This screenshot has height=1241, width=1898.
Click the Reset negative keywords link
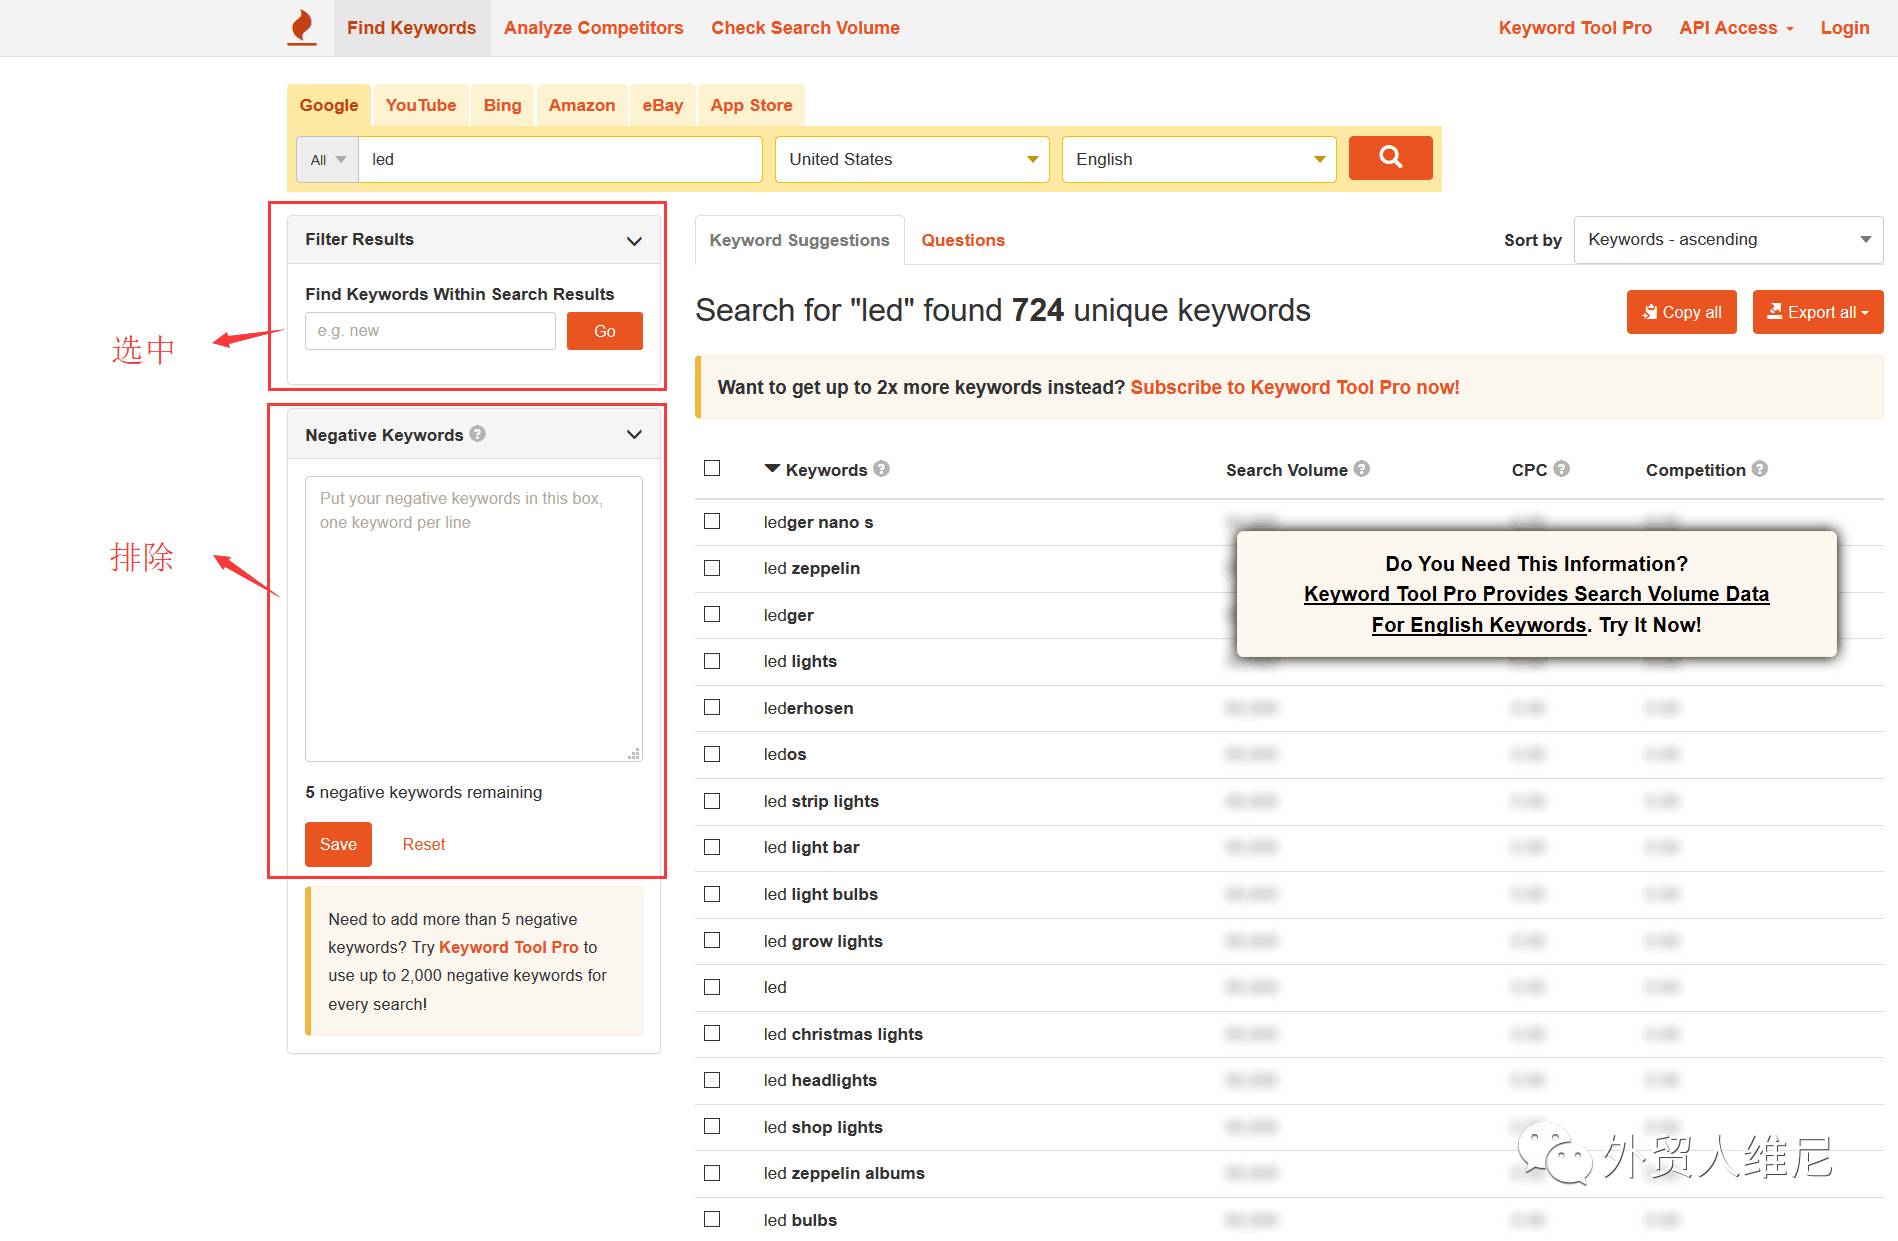click(424, 844)
